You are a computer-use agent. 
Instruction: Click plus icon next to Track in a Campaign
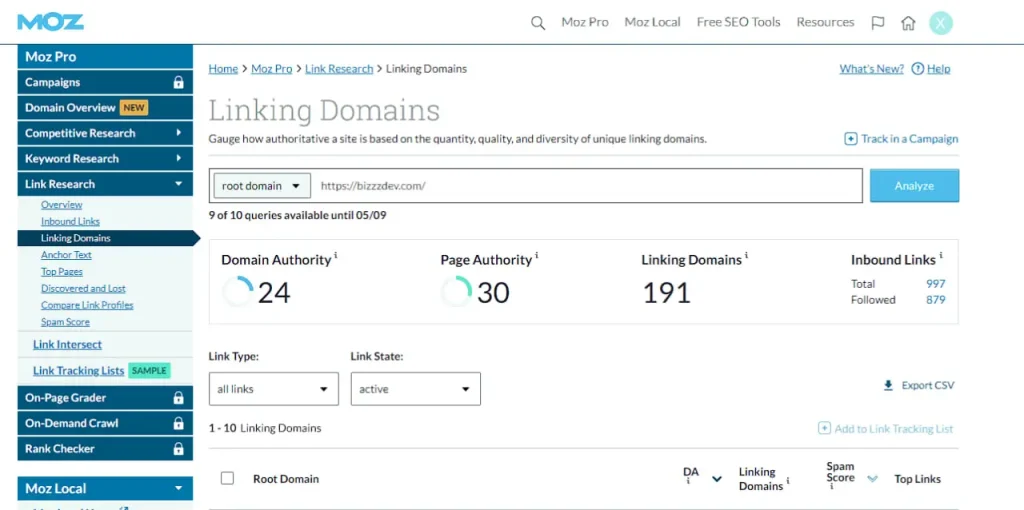click(850, 139)
